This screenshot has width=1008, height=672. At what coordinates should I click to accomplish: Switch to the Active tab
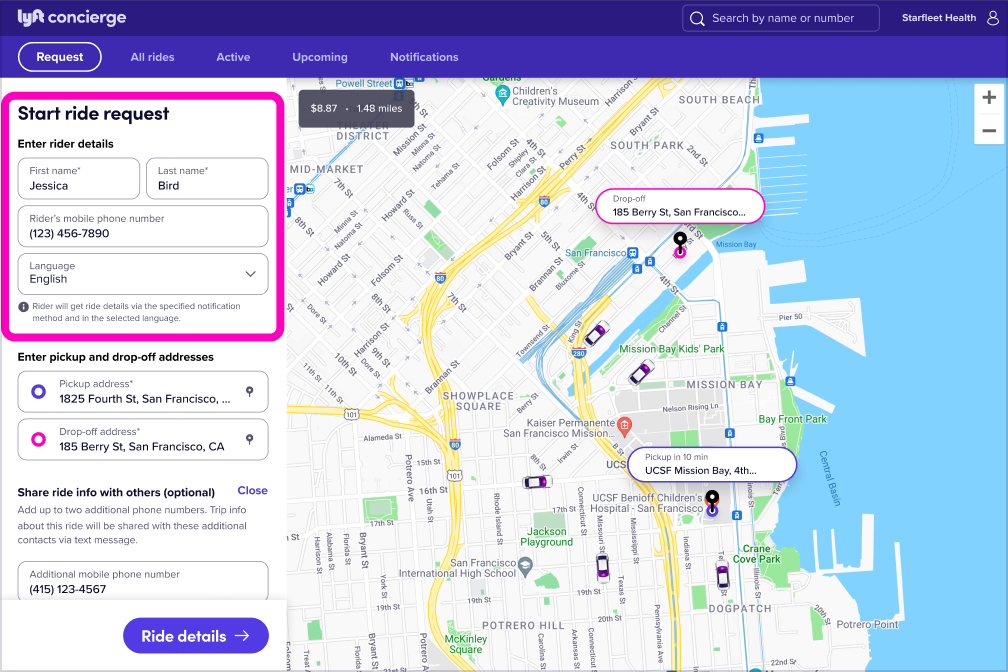pos(233,57)
